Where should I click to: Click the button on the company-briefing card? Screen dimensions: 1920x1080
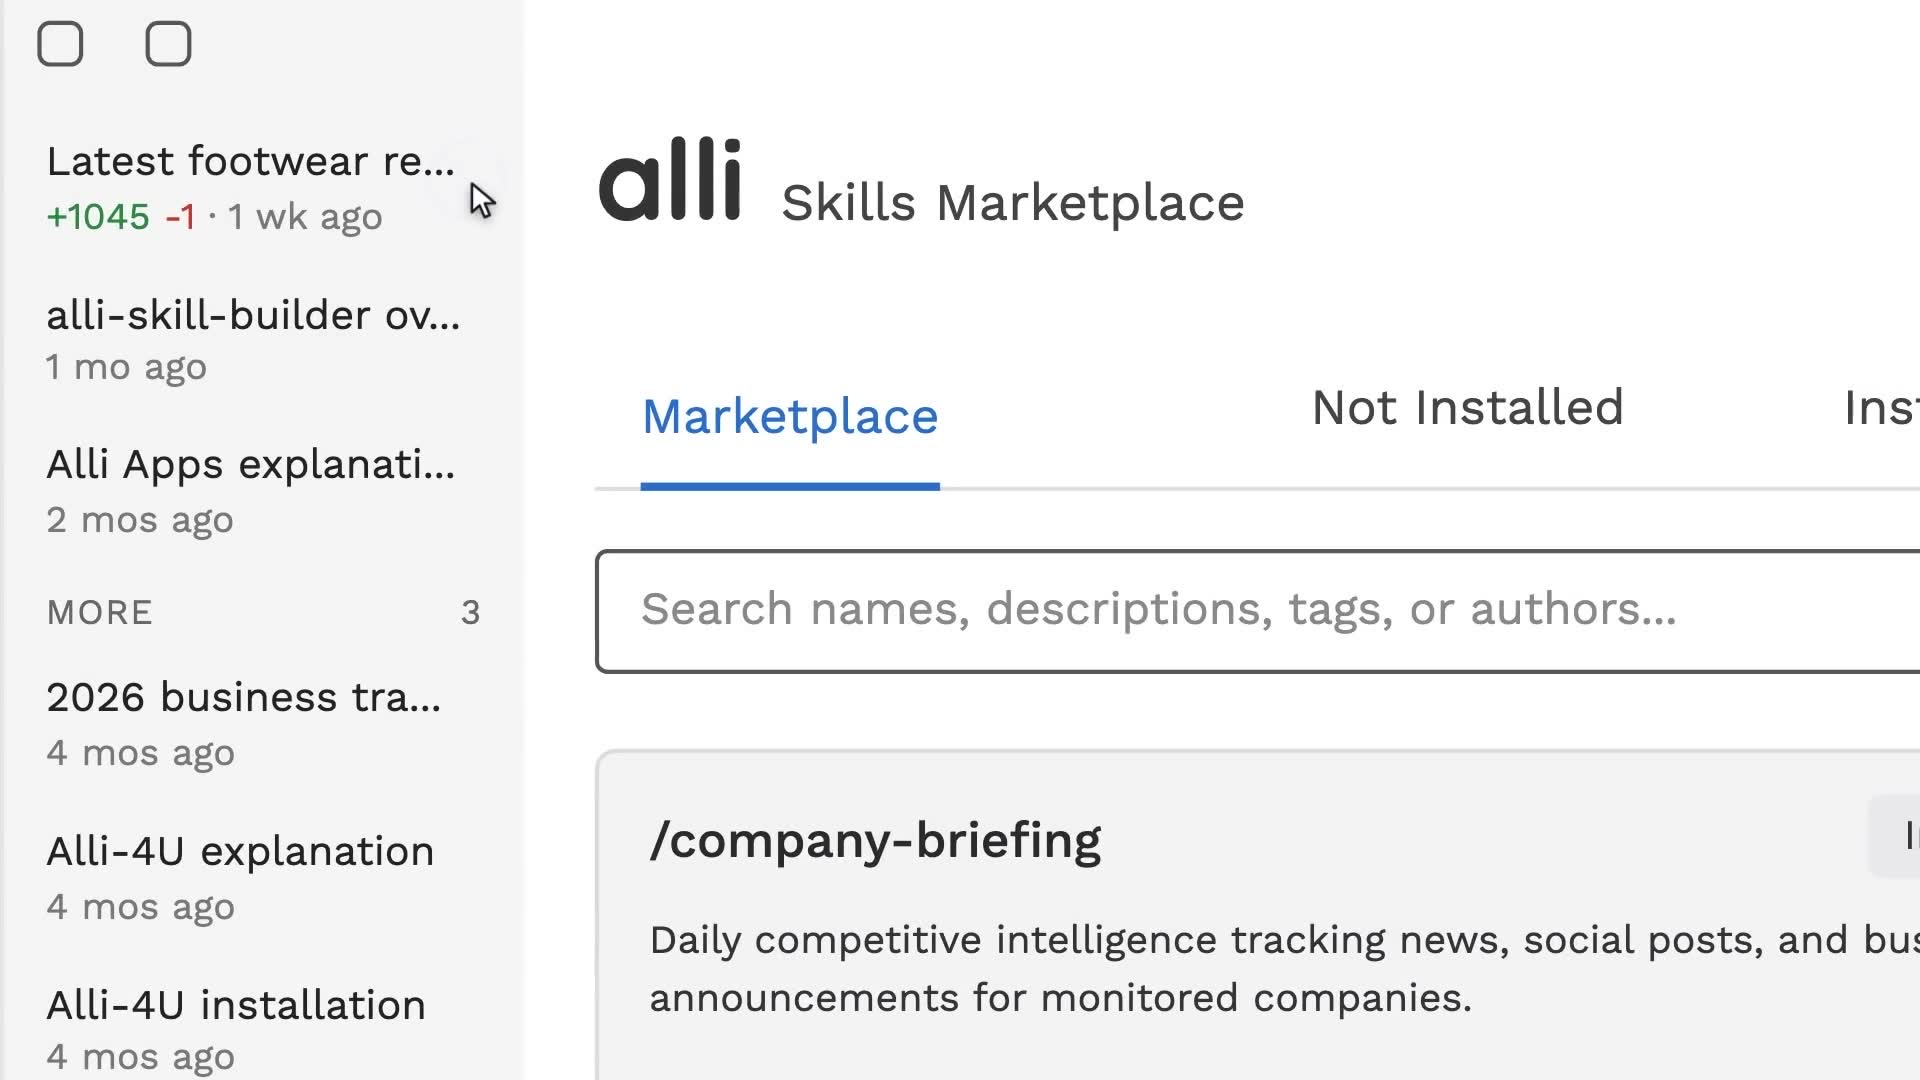coord(1895,836)
